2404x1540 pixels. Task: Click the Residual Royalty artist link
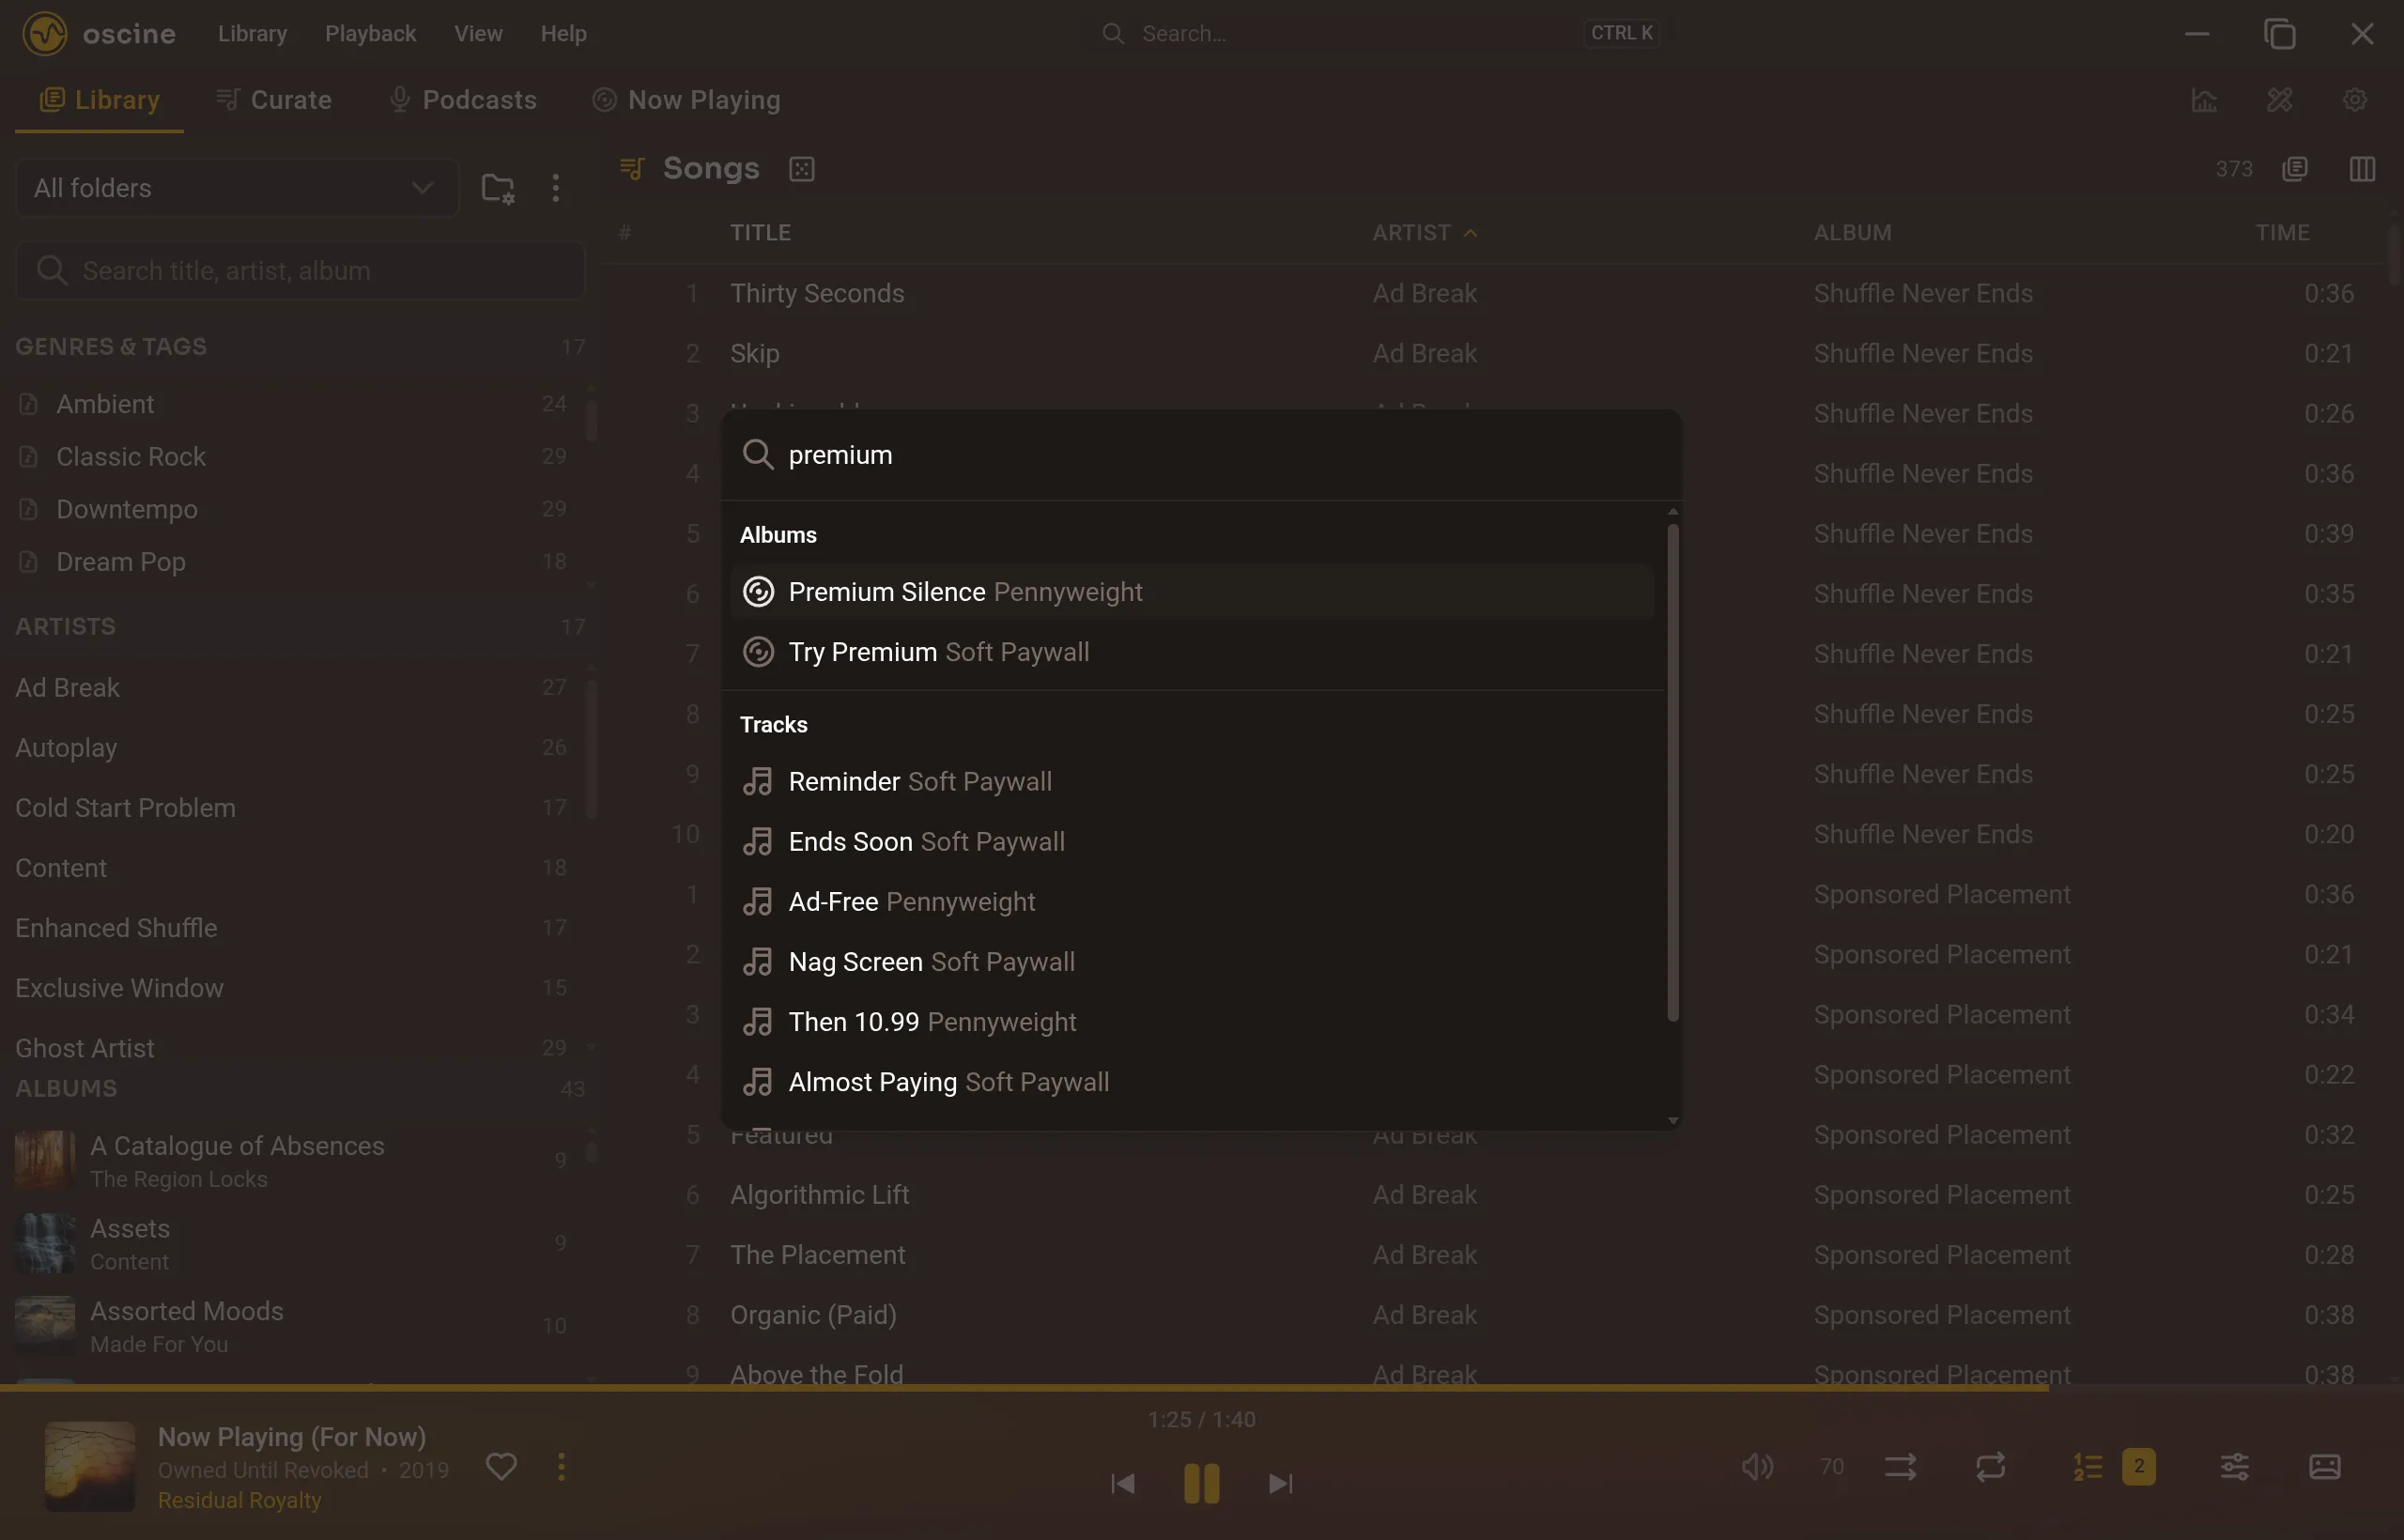tap(239, 1500)
